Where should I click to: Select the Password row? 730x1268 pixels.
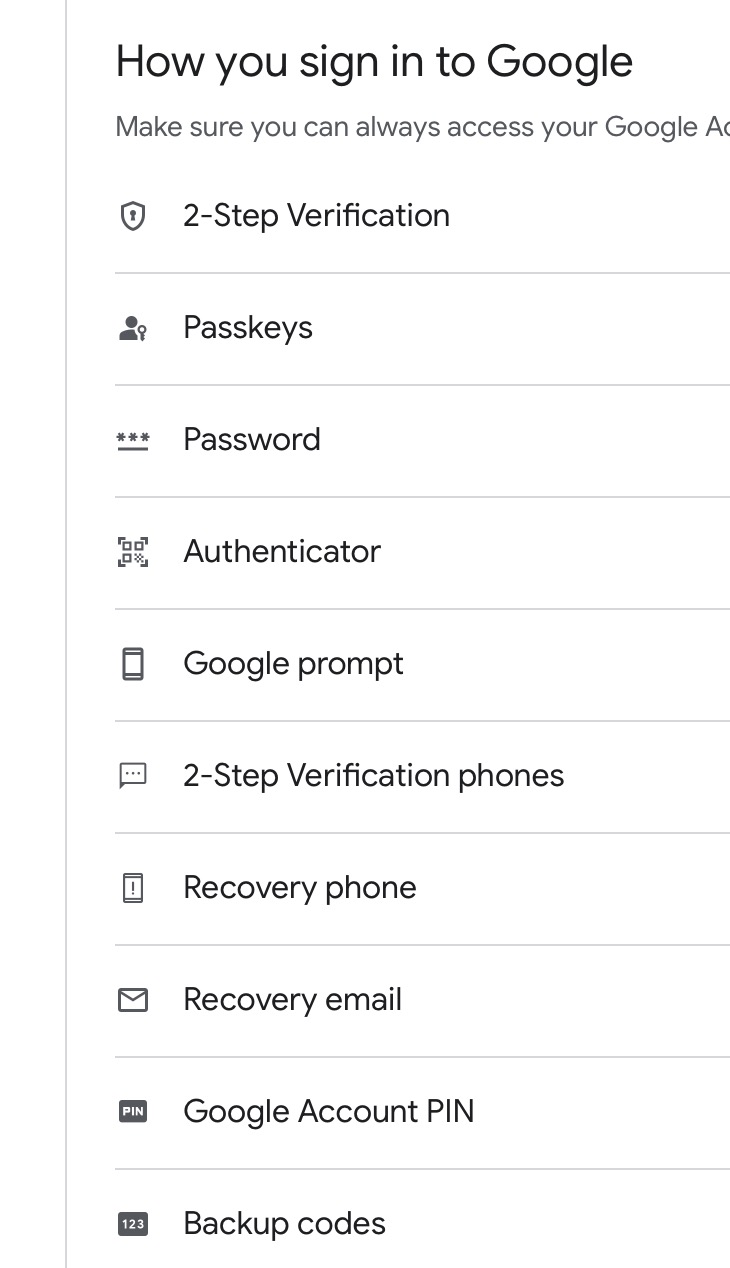click(x=422, y=441)
